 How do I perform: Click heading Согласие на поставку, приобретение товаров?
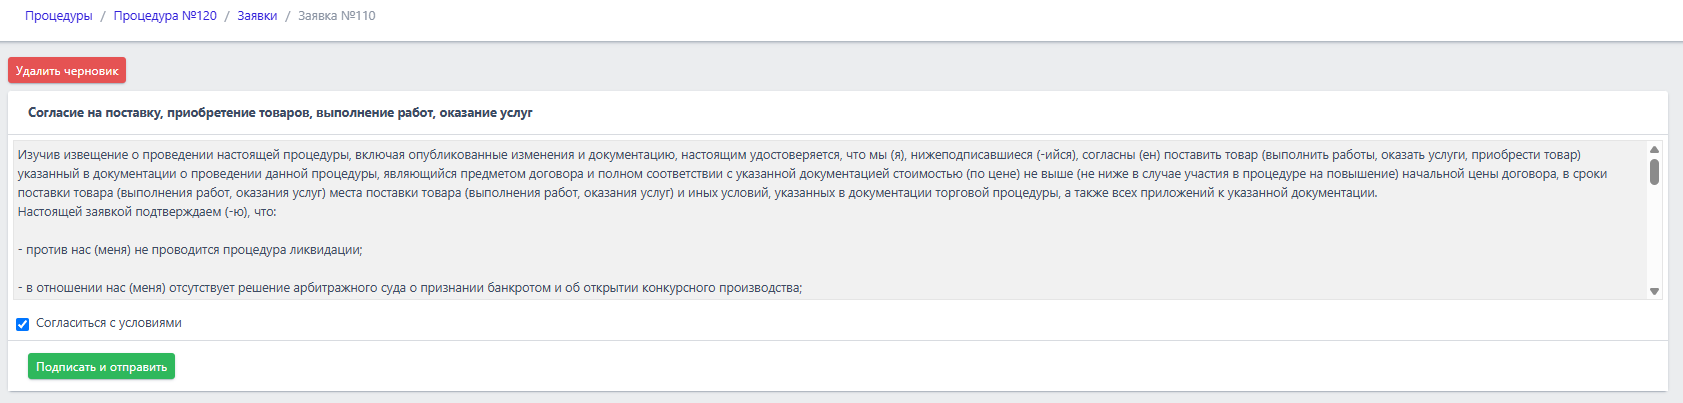(x=280, y=113)
